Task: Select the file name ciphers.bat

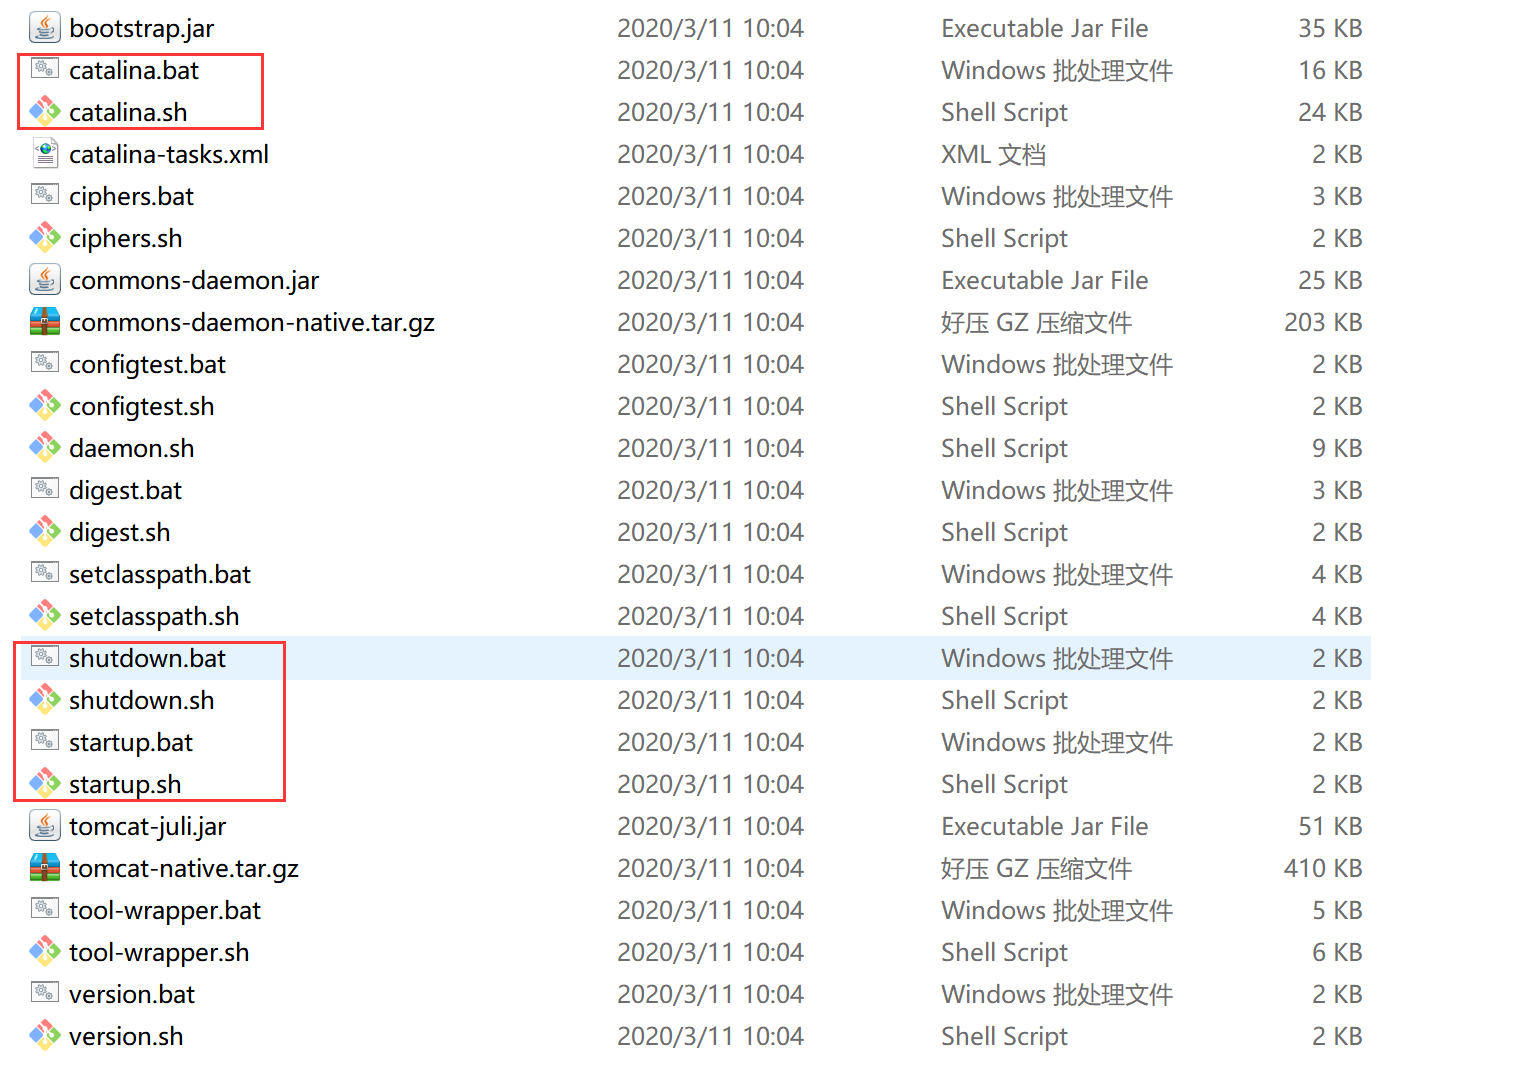Action: tap(131, 196)
